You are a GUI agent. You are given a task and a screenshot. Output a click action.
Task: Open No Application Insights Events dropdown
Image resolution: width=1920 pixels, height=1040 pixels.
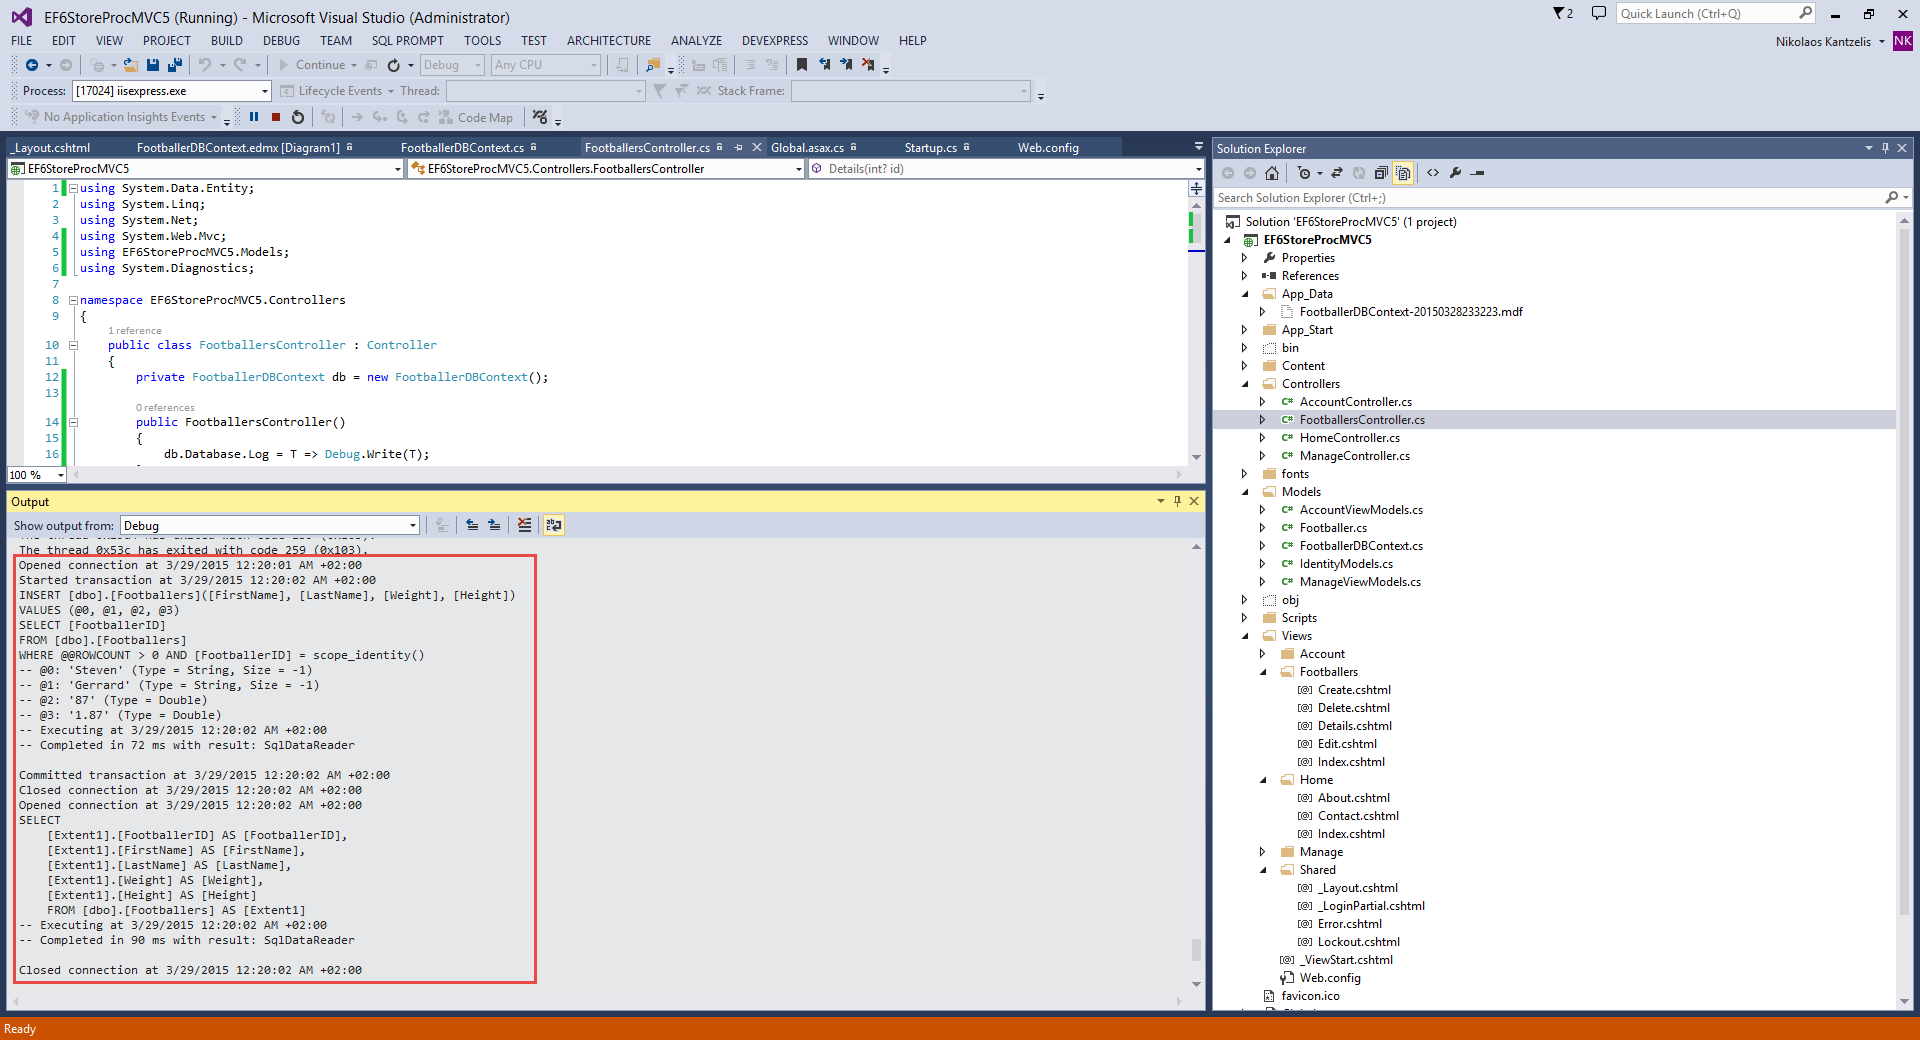[x=121, y=117]
